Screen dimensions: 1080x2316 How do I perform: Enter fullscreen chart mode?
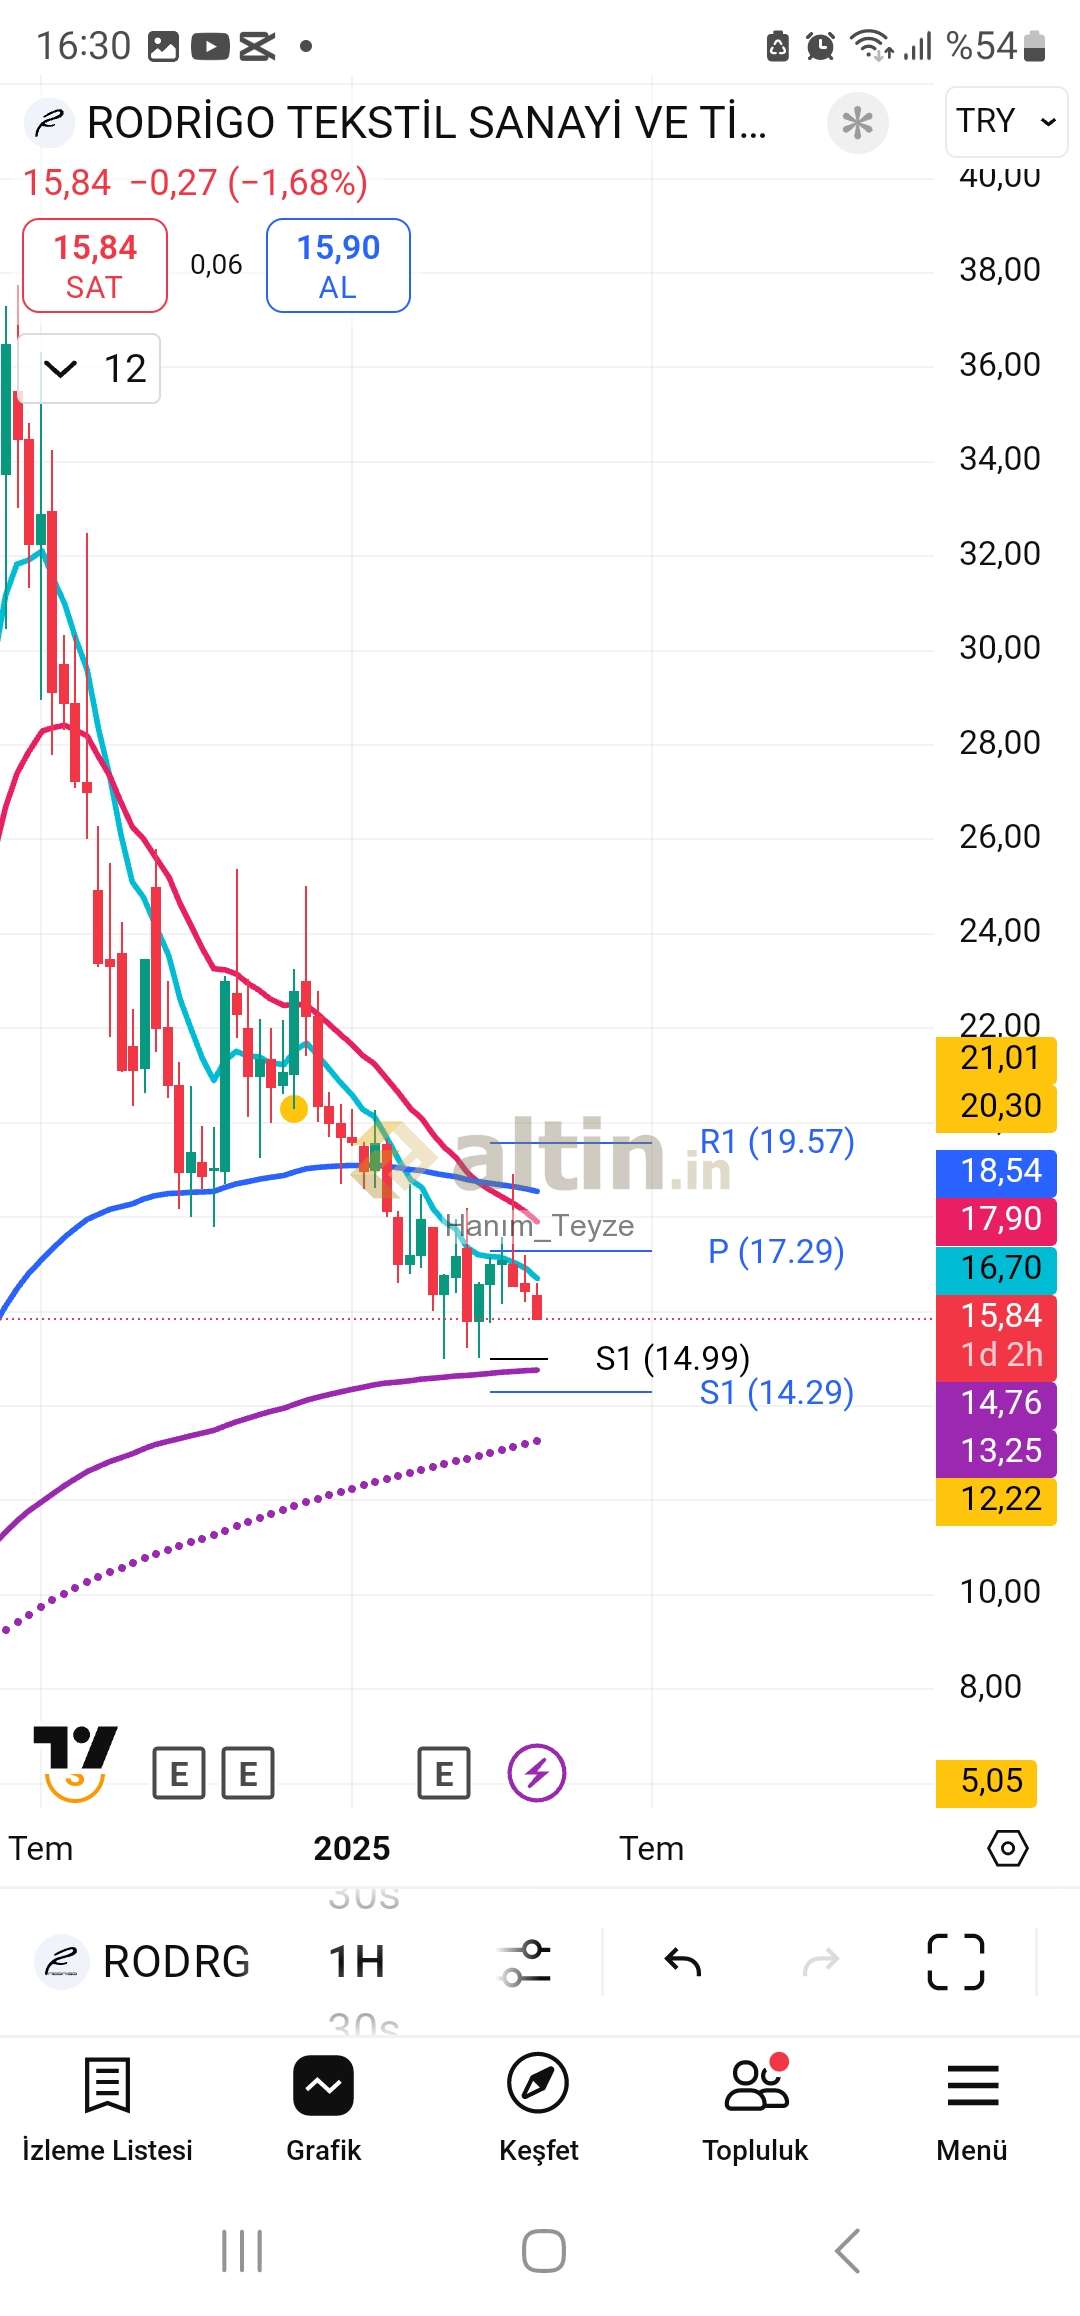956,1962
